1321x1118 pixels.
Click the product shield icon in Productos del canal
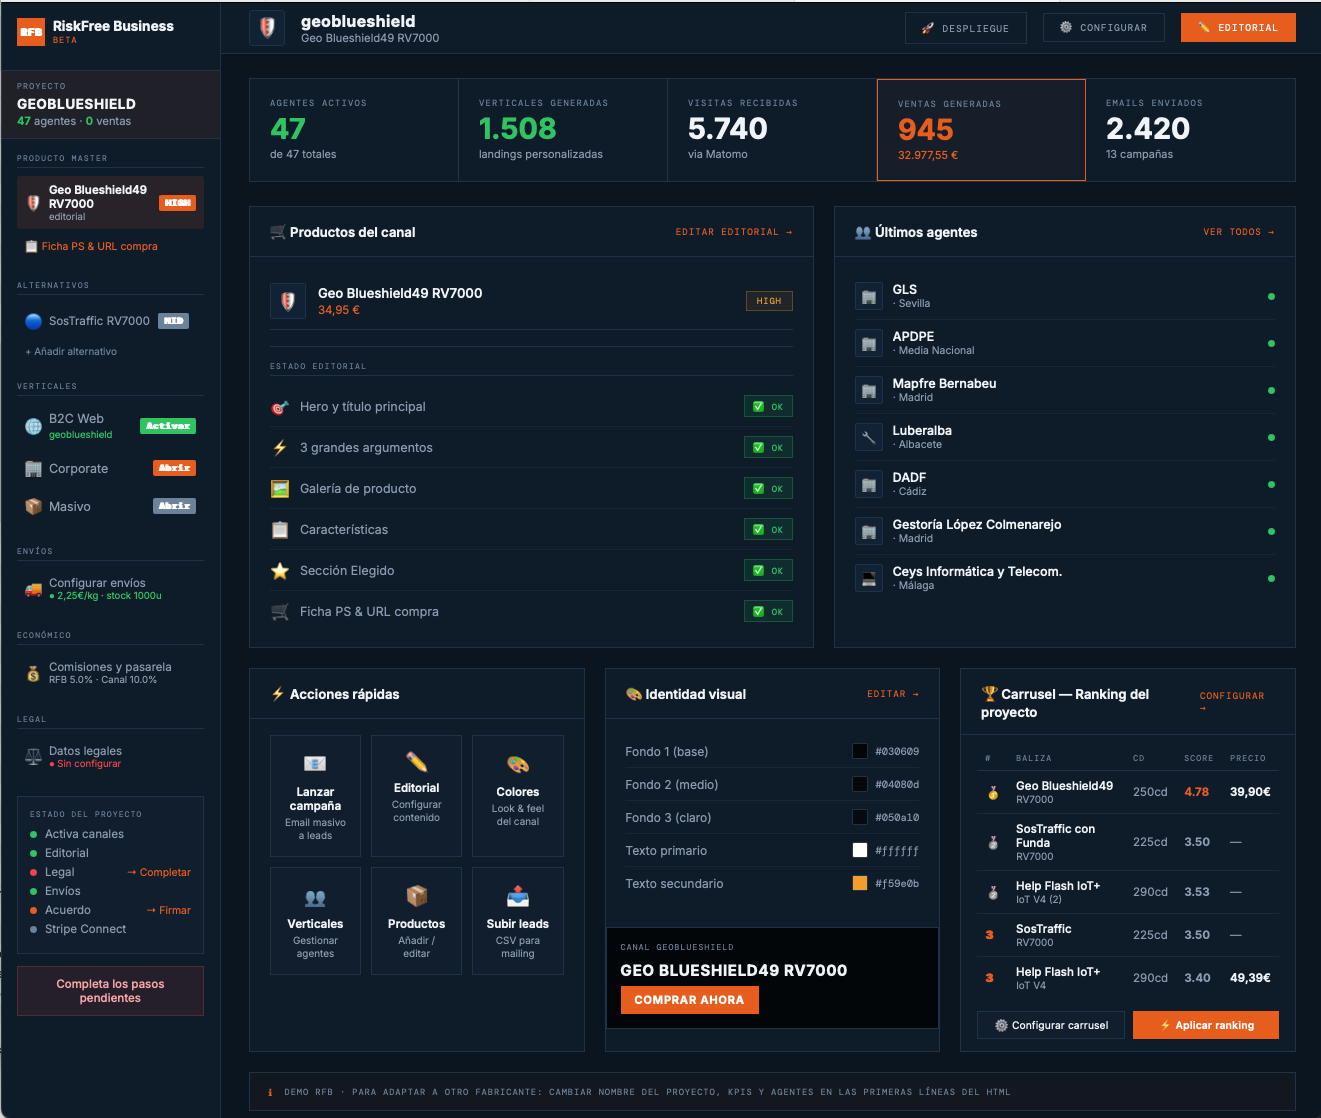click(x=288, y=301)
